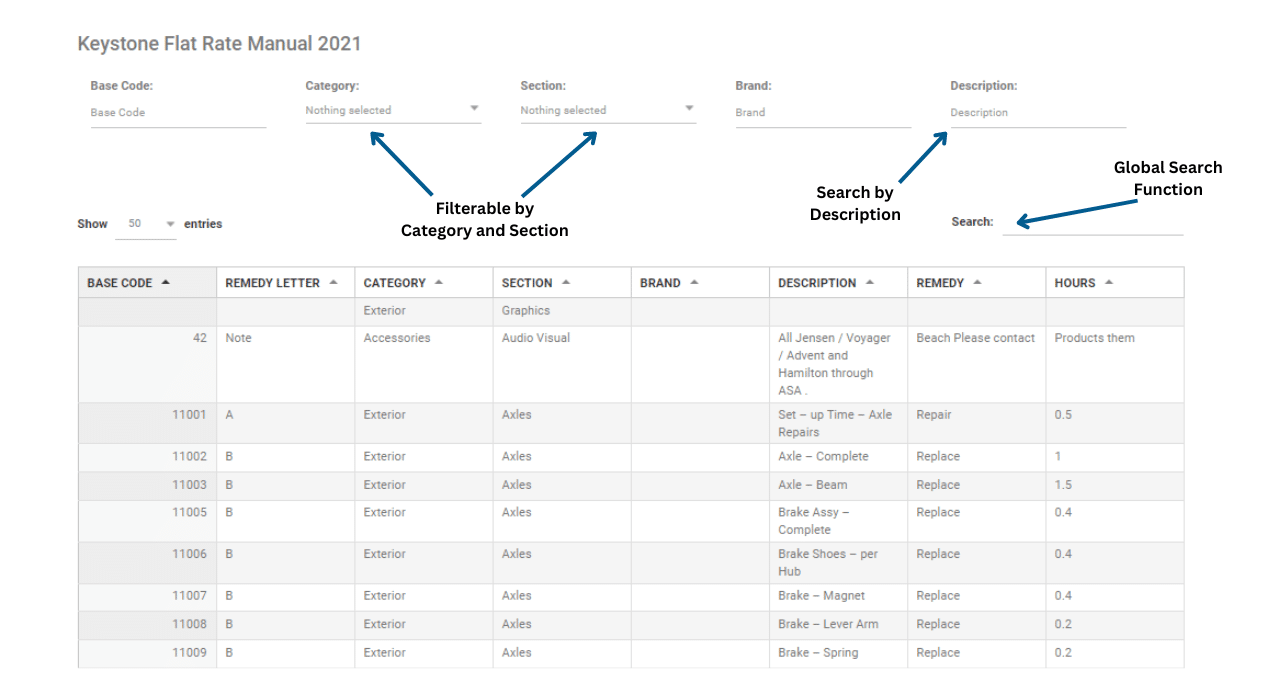Click base code 11009 cell
Viewport: 1267px width, 692px height.
pos(147,653)
